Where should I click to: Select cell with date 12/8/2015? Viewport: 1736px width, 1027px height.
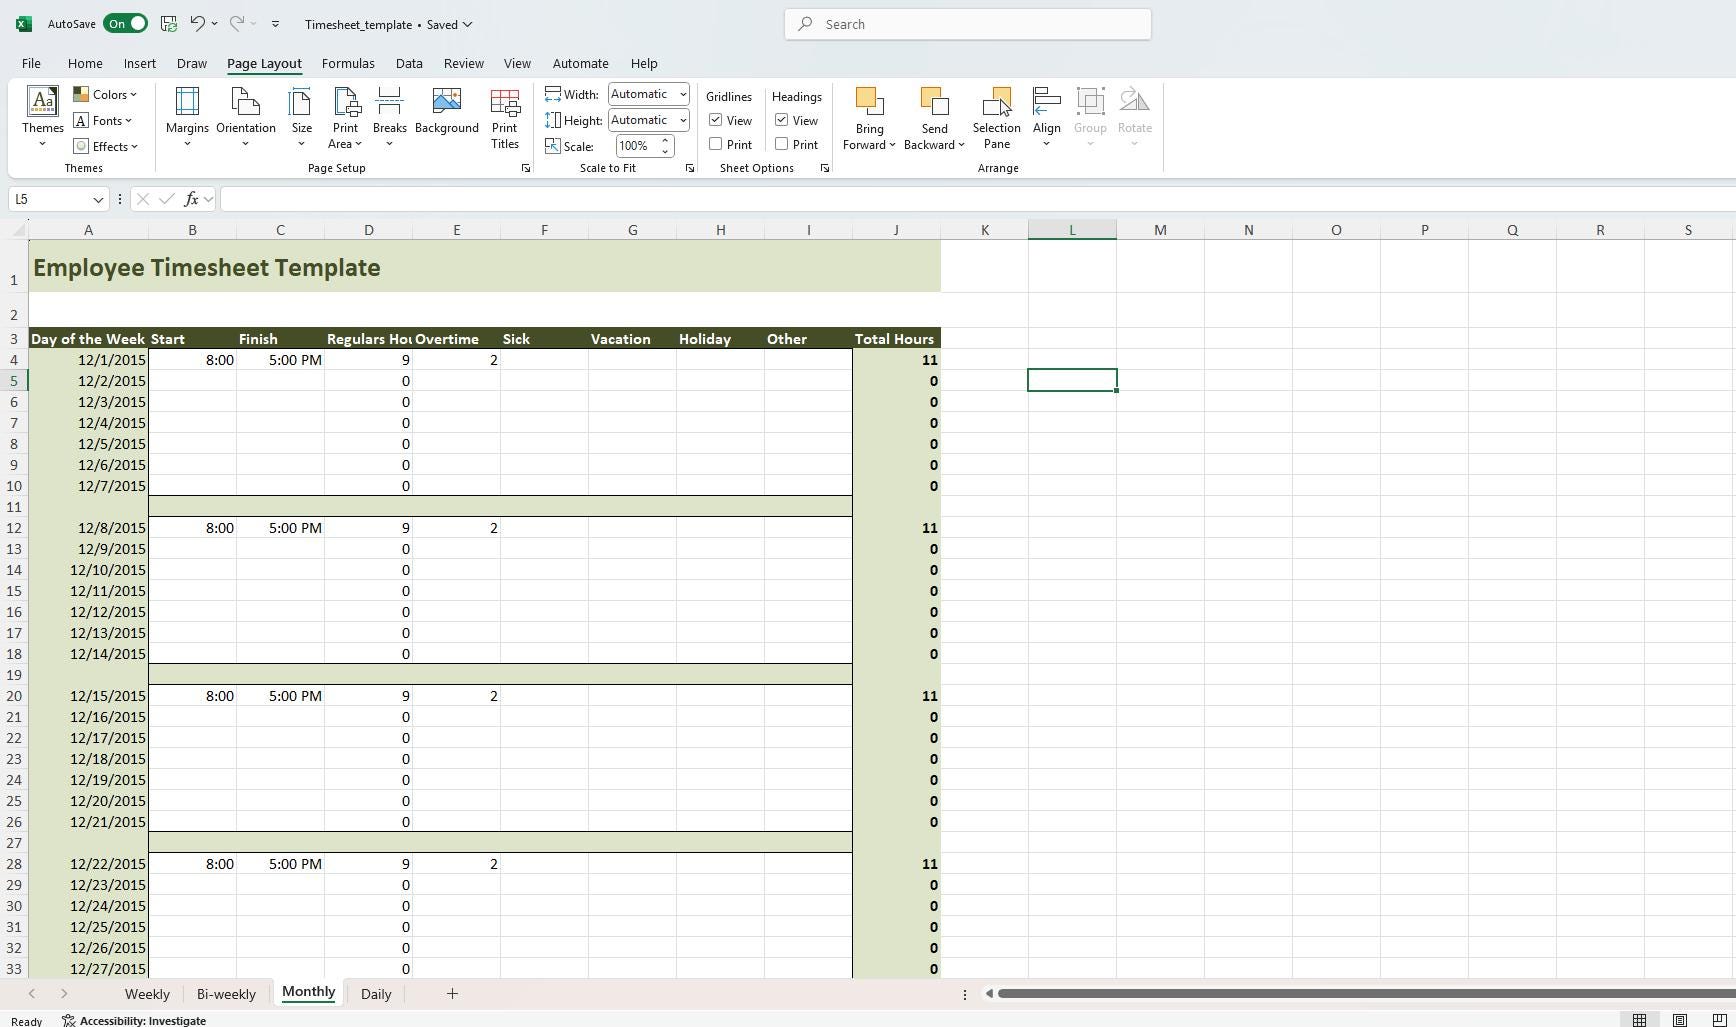(x=88, y=528)
